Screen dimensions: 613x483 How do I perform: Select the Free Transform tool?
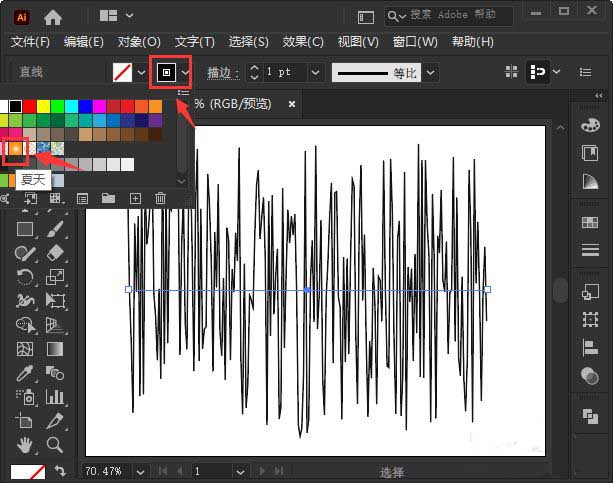(x=55, y=301)
